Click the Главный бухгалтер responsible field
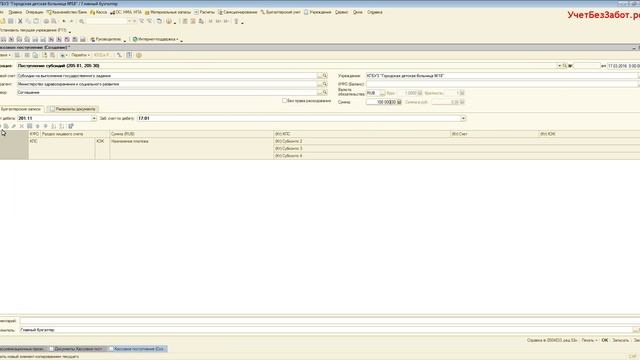Screen dimensions: 640x360 pyautogui.click(x=326, y=330)
